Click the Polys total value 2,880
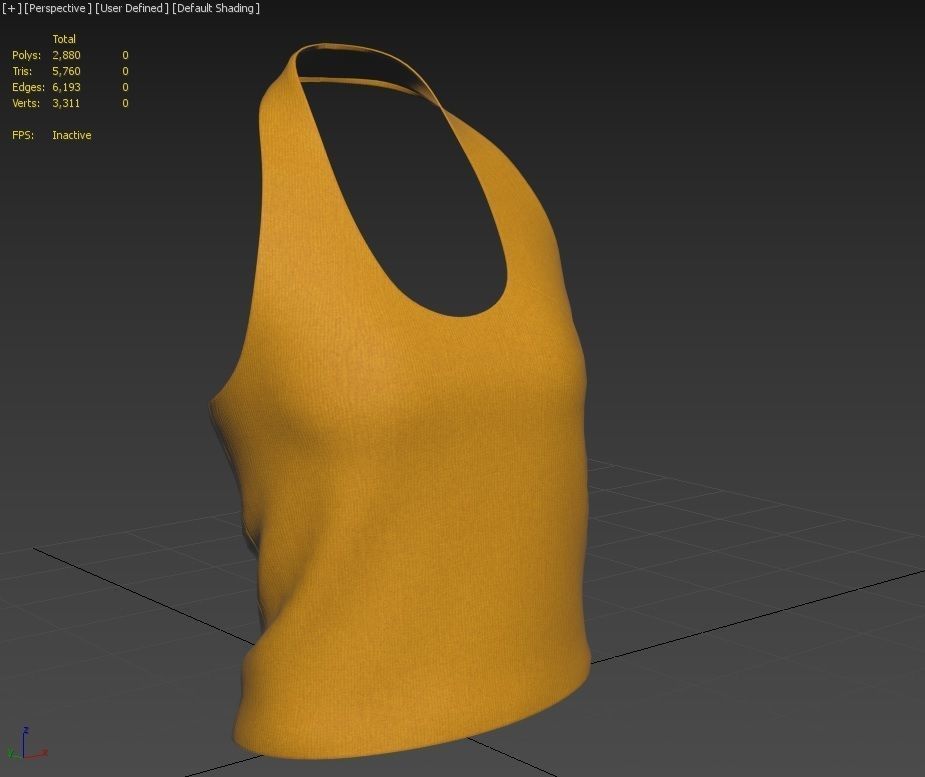The height and width of the screenshot is (777, 925). point(66,55)
